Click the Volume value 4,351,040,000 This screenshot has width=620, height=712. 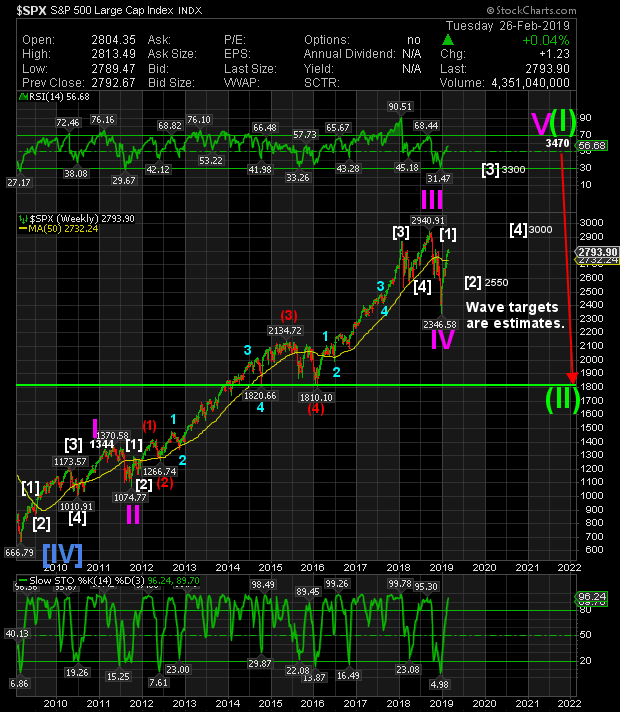pyautogui.click(x=530, y=83)
